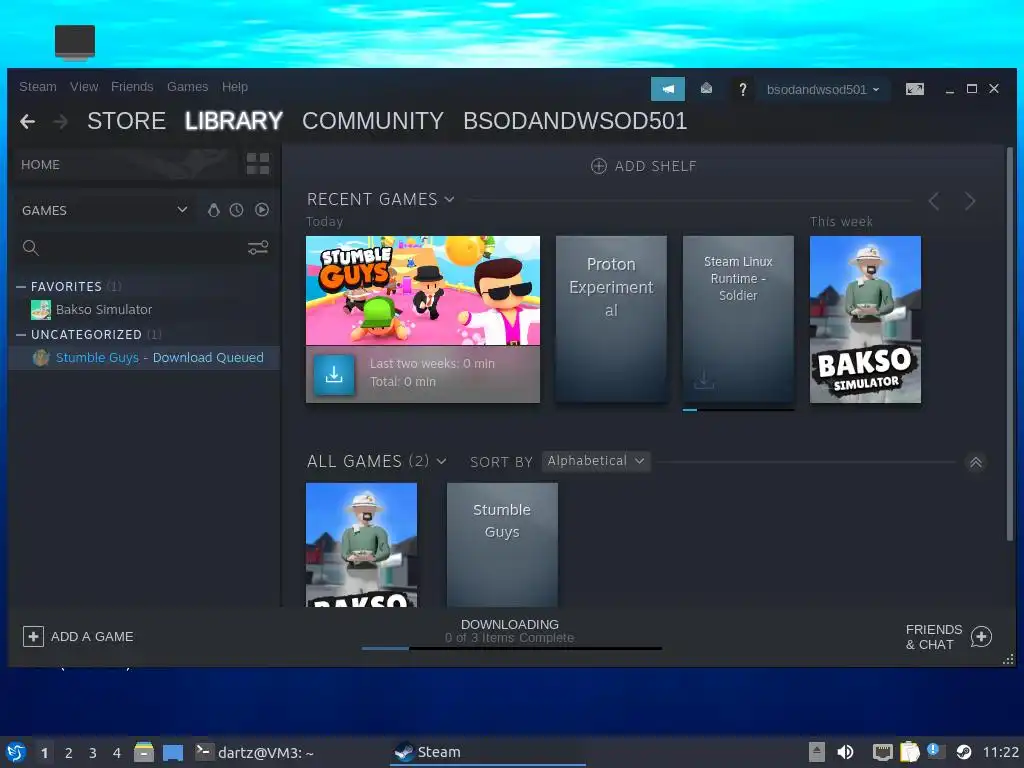Collapse the Uncategorized category
Viewport: 1024px width, 768px height.
pos(21,334)
